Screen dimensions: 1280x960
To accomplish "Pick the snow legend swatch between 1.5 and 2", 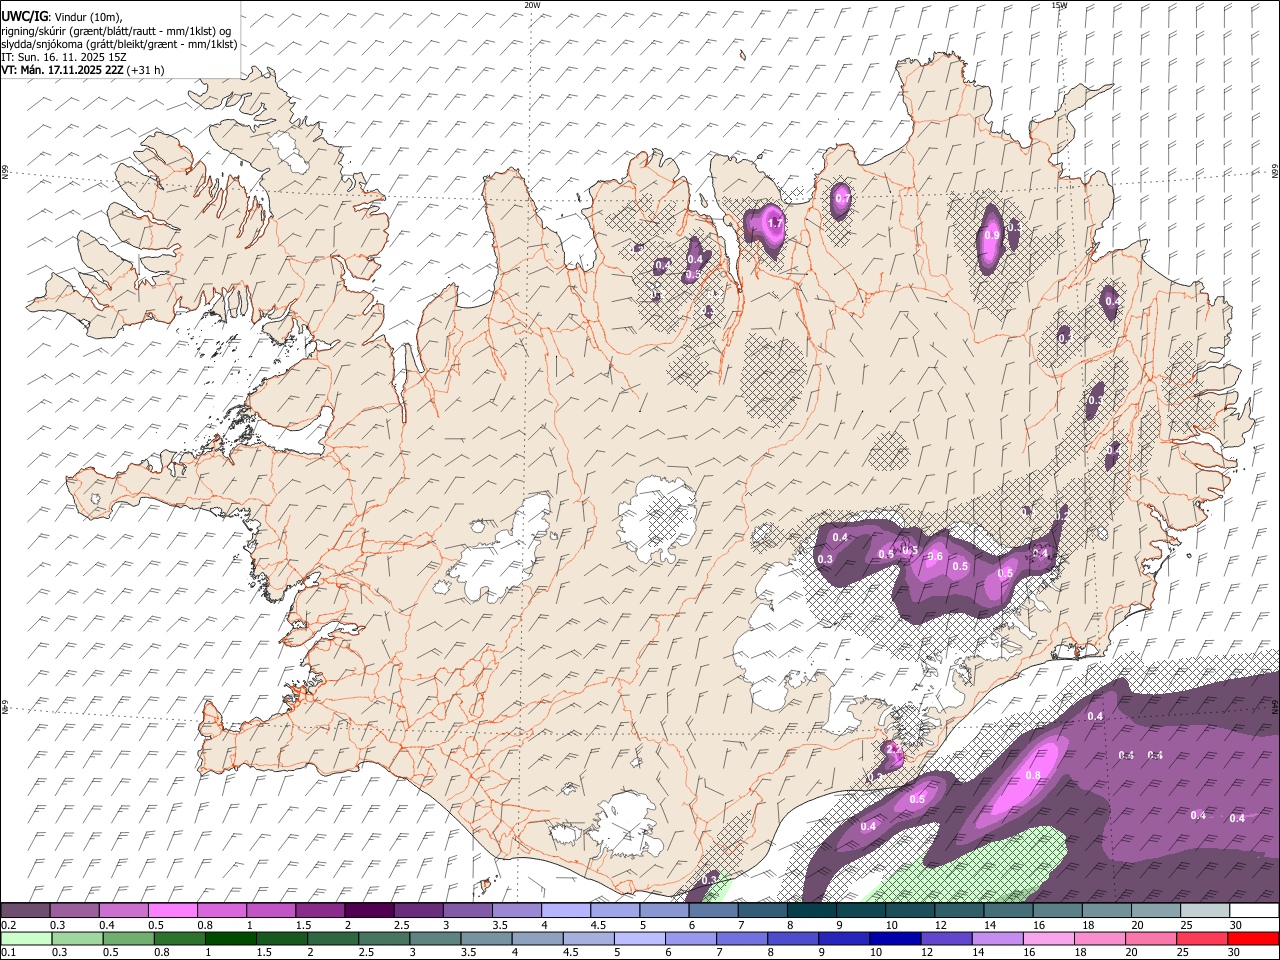I will pos(320,910).
